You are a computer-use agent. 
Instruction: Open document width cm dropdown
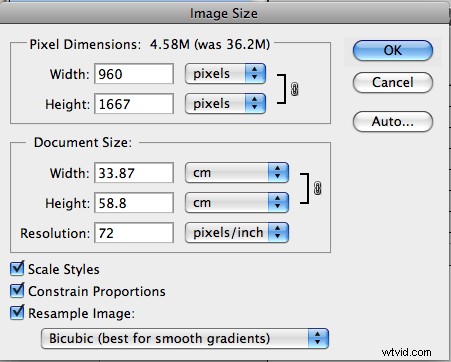(x=237, y=173)
